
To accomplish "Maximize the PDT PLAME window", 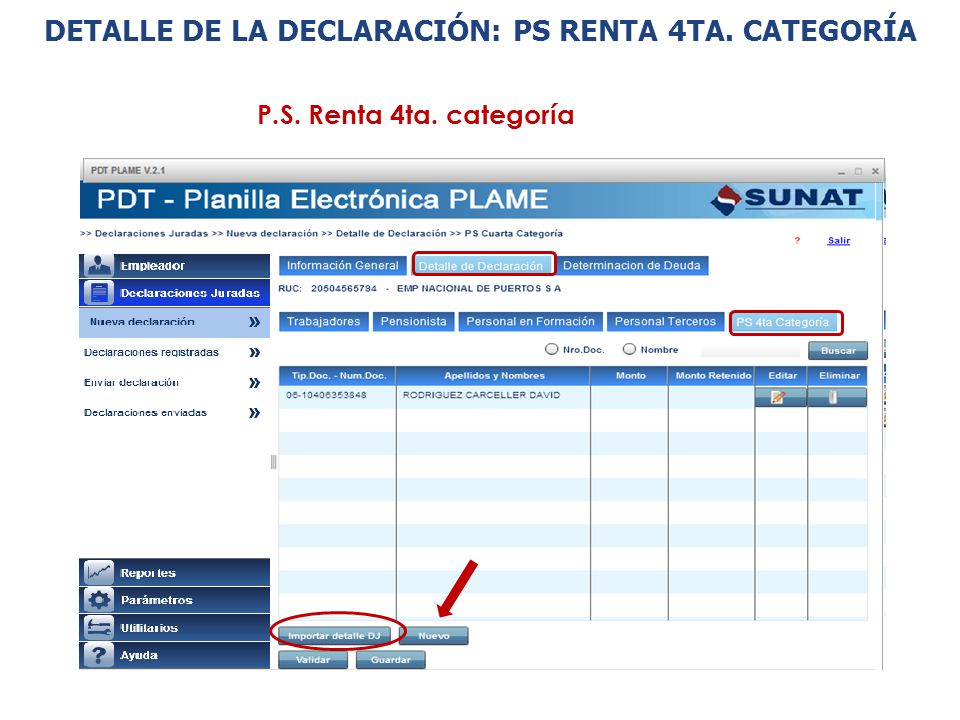I will 858,171.
